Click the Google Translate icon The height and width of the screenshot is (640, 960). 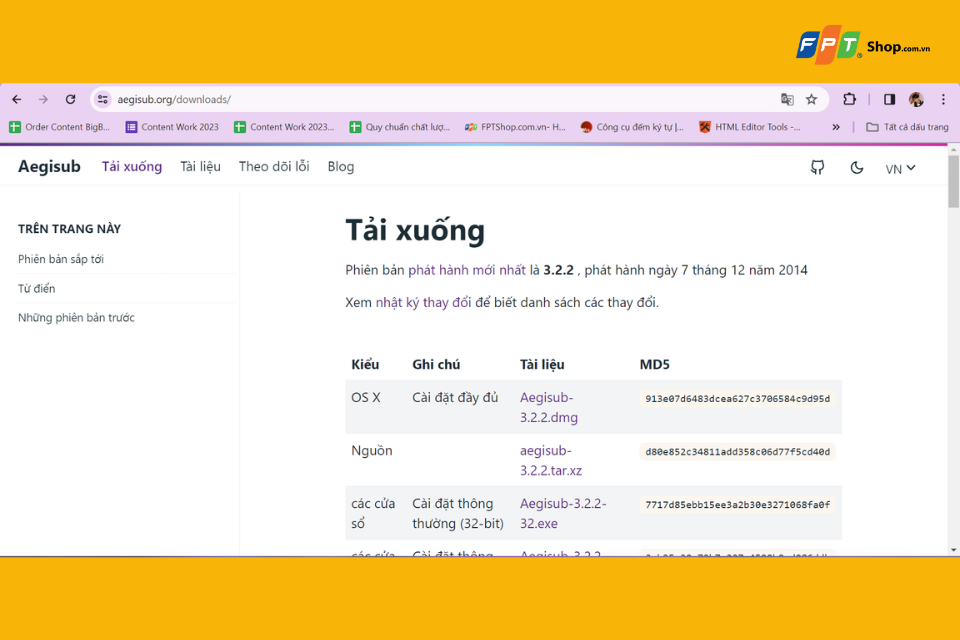click(x=787, y=99)
